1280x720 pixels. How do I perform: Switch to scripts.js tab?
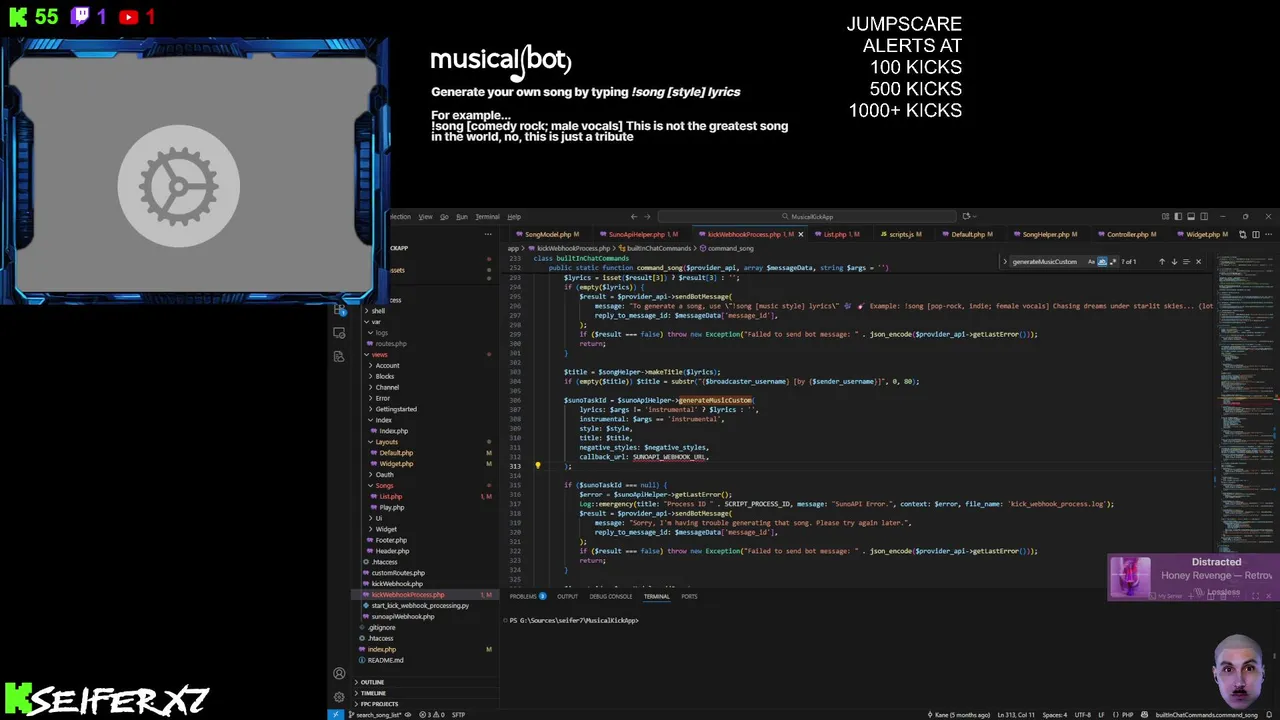coord(905,234)
